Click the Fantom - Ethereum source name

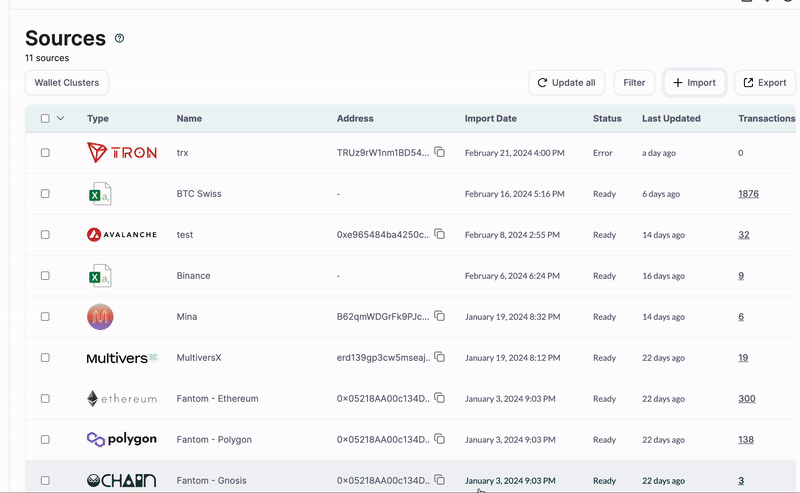[217, 398]
